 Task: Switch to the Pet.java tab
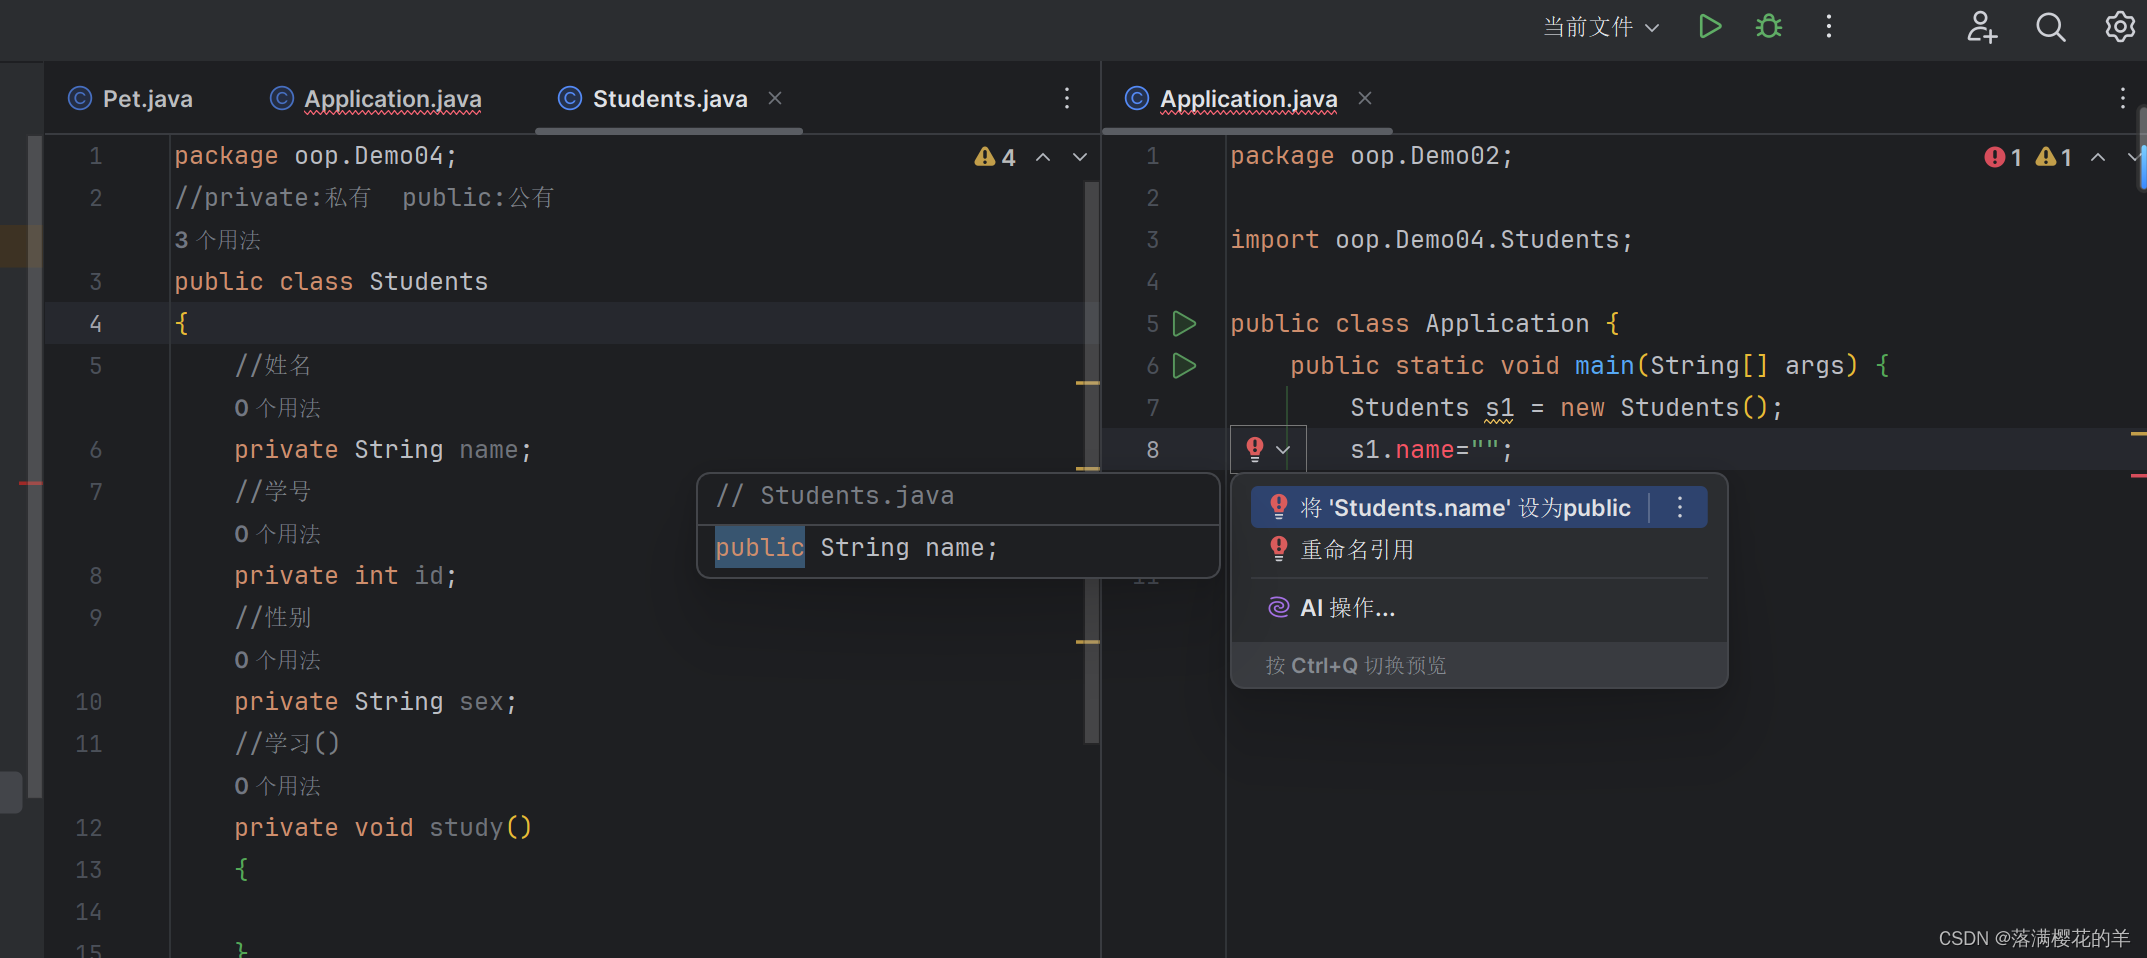point(130,99)
